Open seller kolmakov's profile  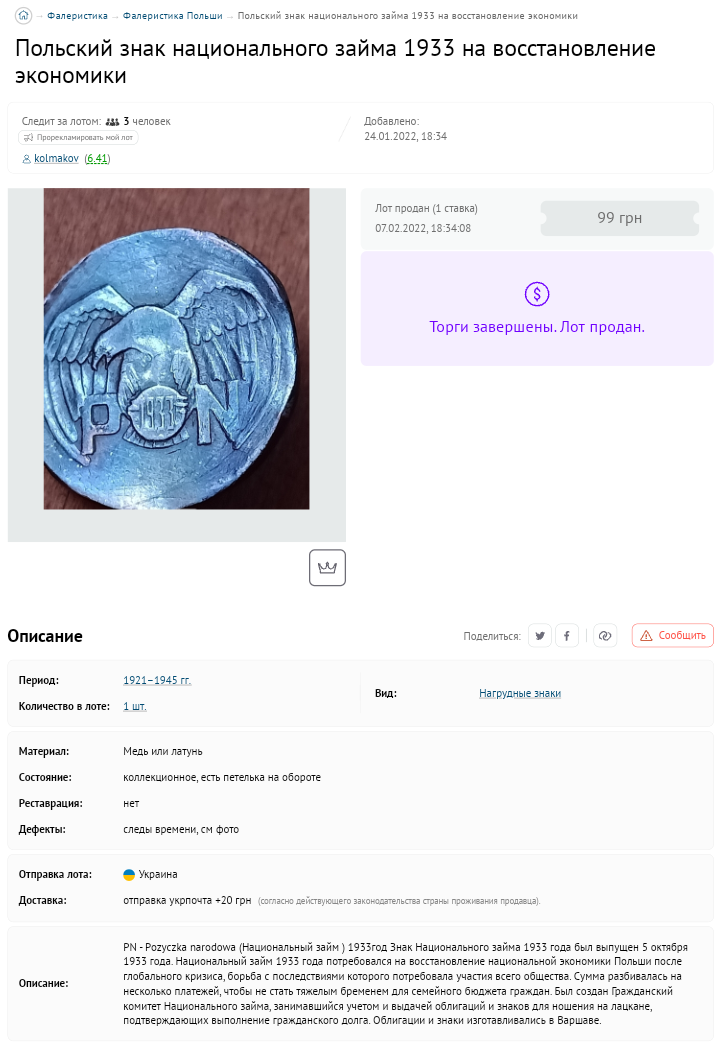(56, 159)
